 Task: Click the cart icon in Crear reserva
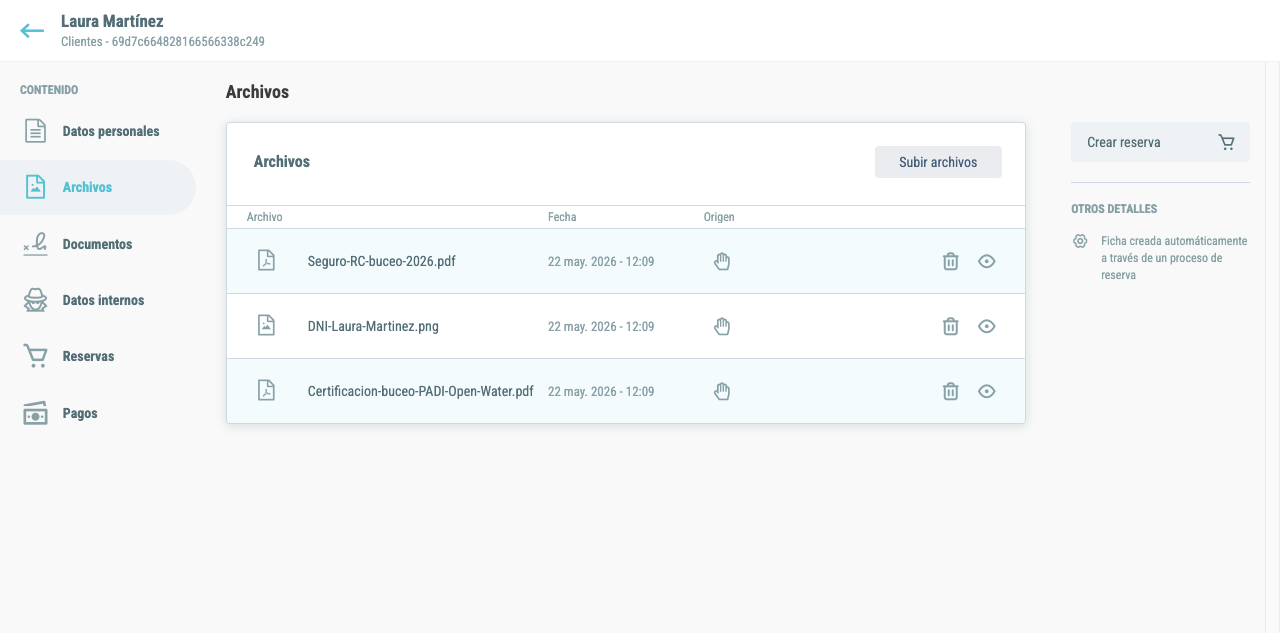[x=1227, y=142]
